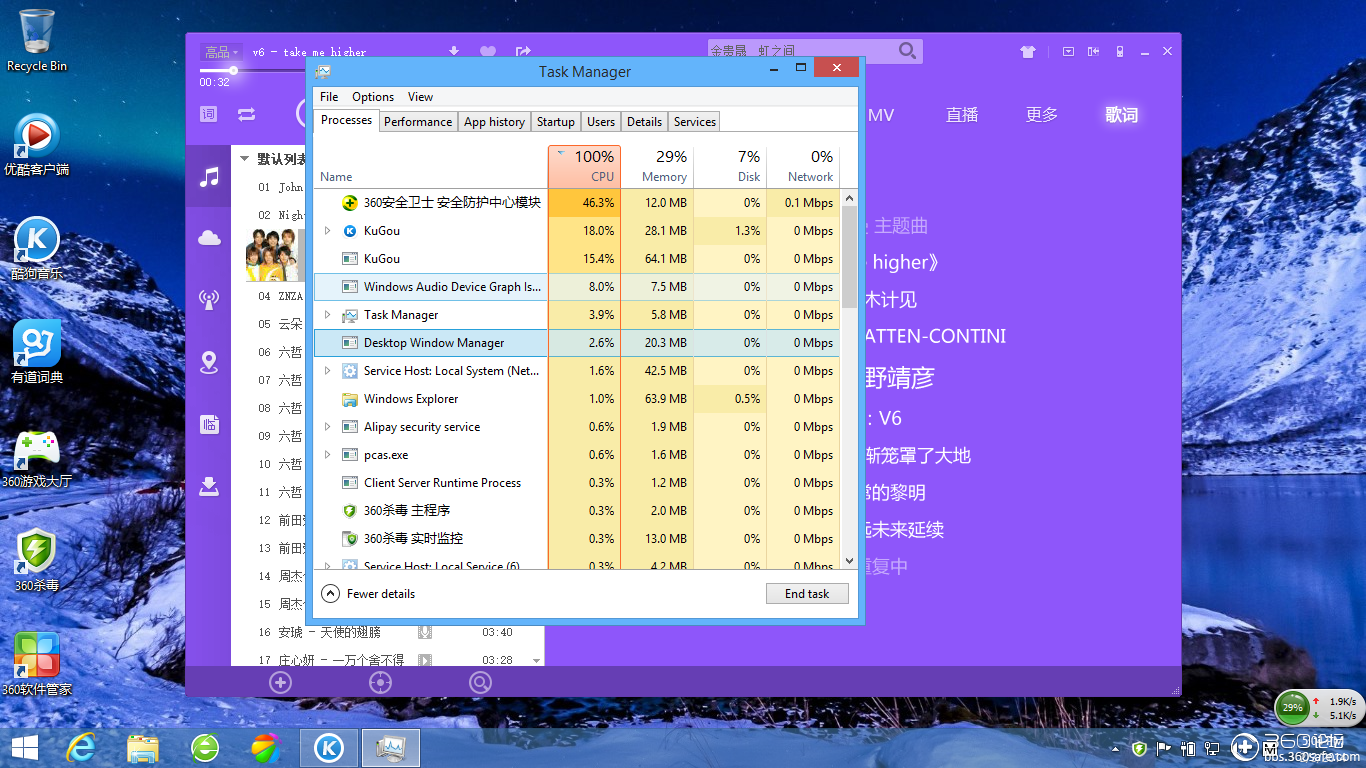Click the 360 speed floating widget showing 29%
1366x768 pixels.
1318,708
